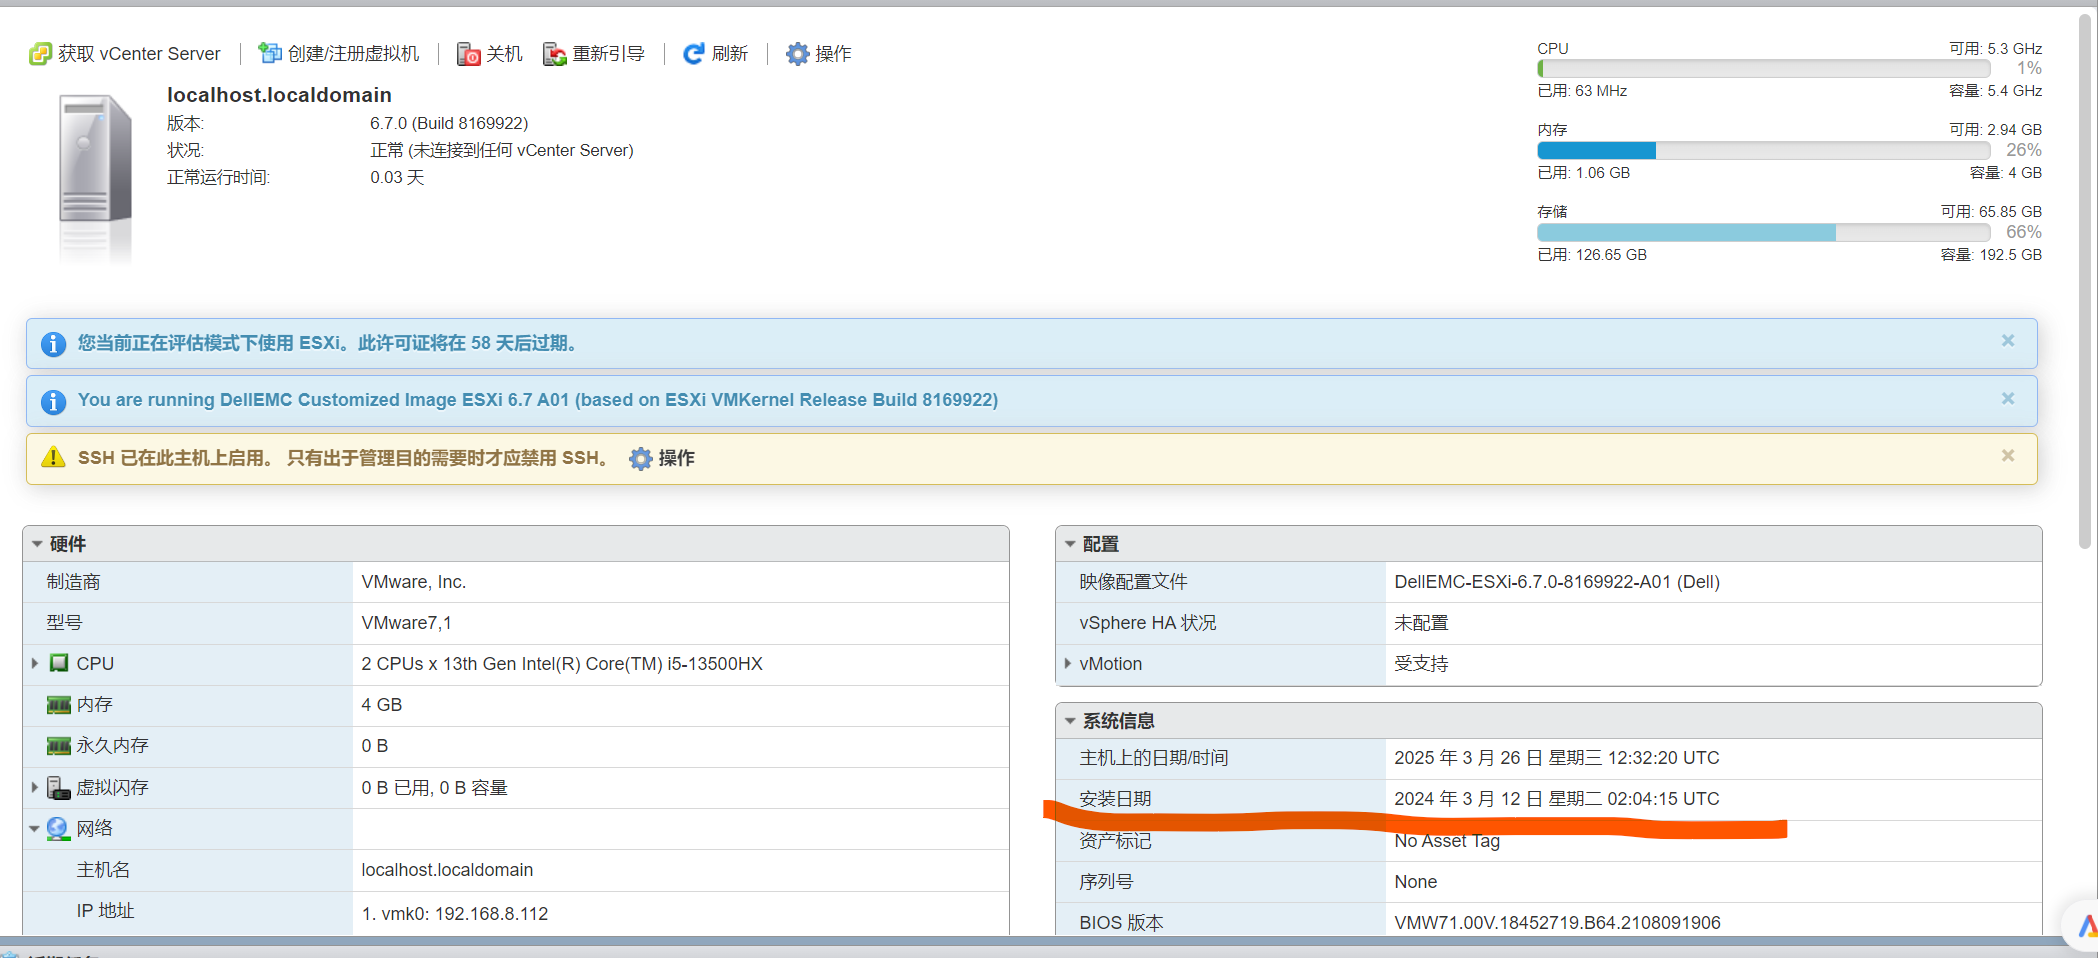The image size is (2098, 958).
Task: Click info icon on evaluation license banner
Action: [x=53, y=344]
